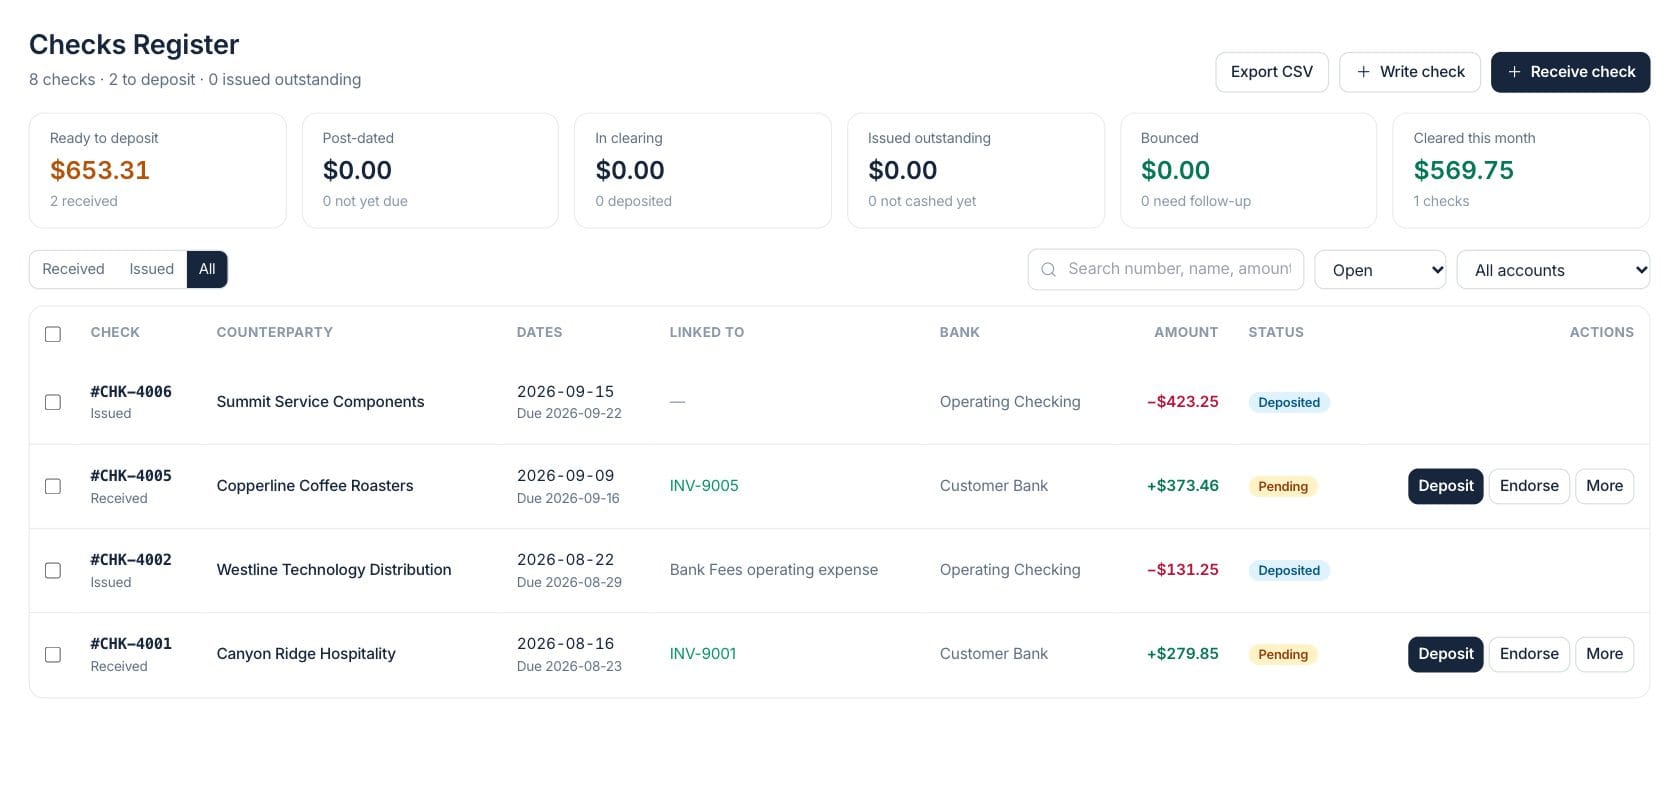Screen dimensions: 1680x797
Task: Click the DATES column header
Action: click(x=539, y=332)
